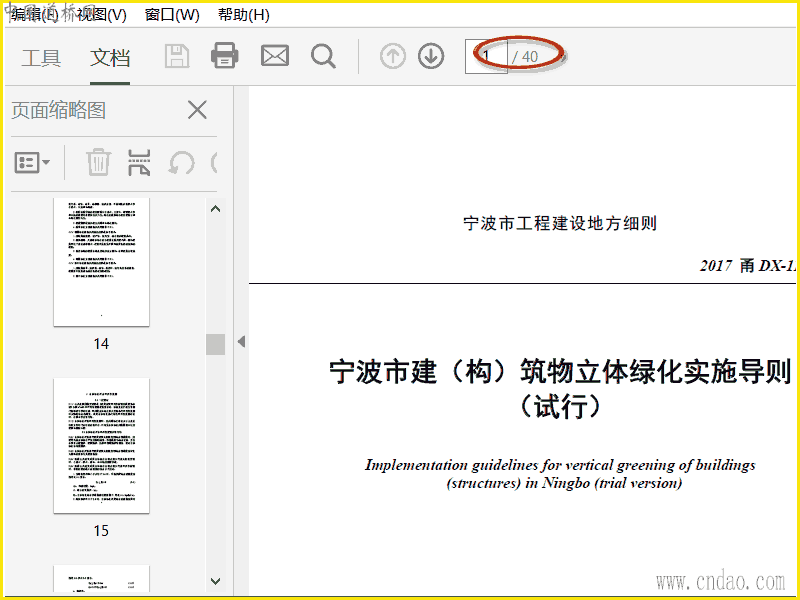Send the file via envelope email icon
The height and width of the screenshot is (600, 800).
point(275,56)
